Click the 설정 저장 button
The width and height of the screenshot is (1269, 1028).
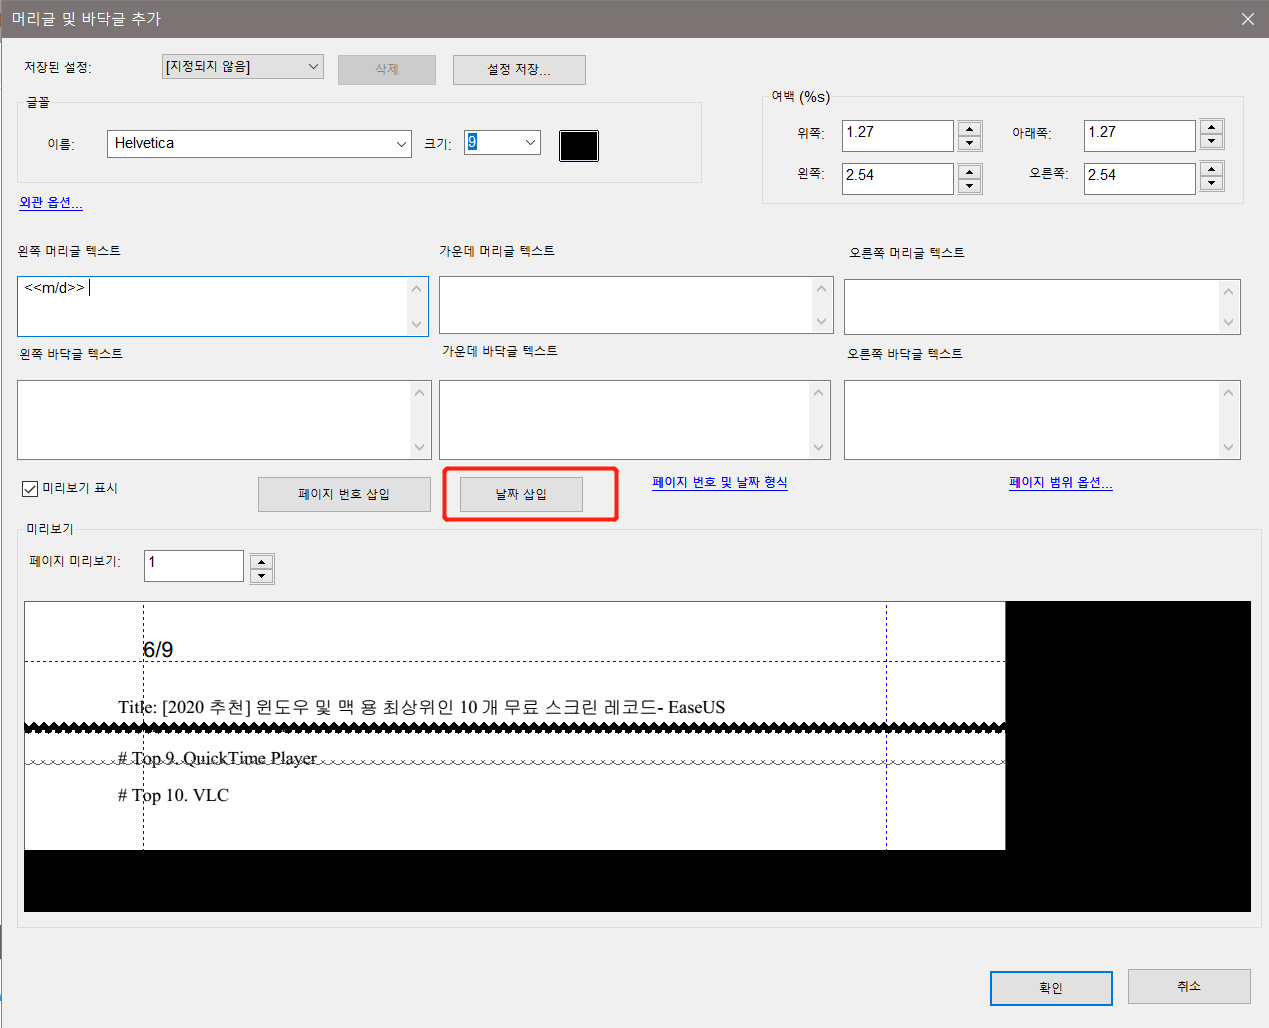pos(518,70)
